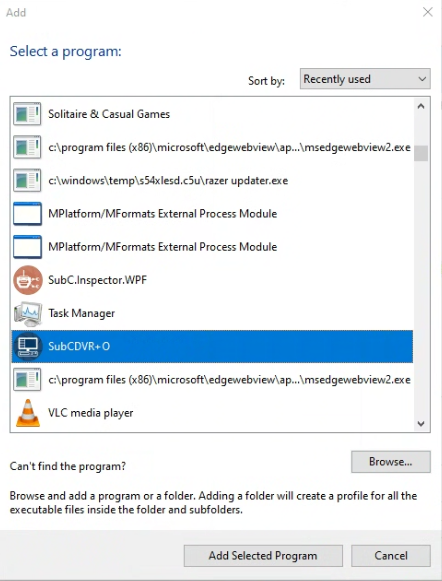The height and width of the screenshot is (581, 442).
Task: Click the Add Selected Program button
Action: point(263,556)
